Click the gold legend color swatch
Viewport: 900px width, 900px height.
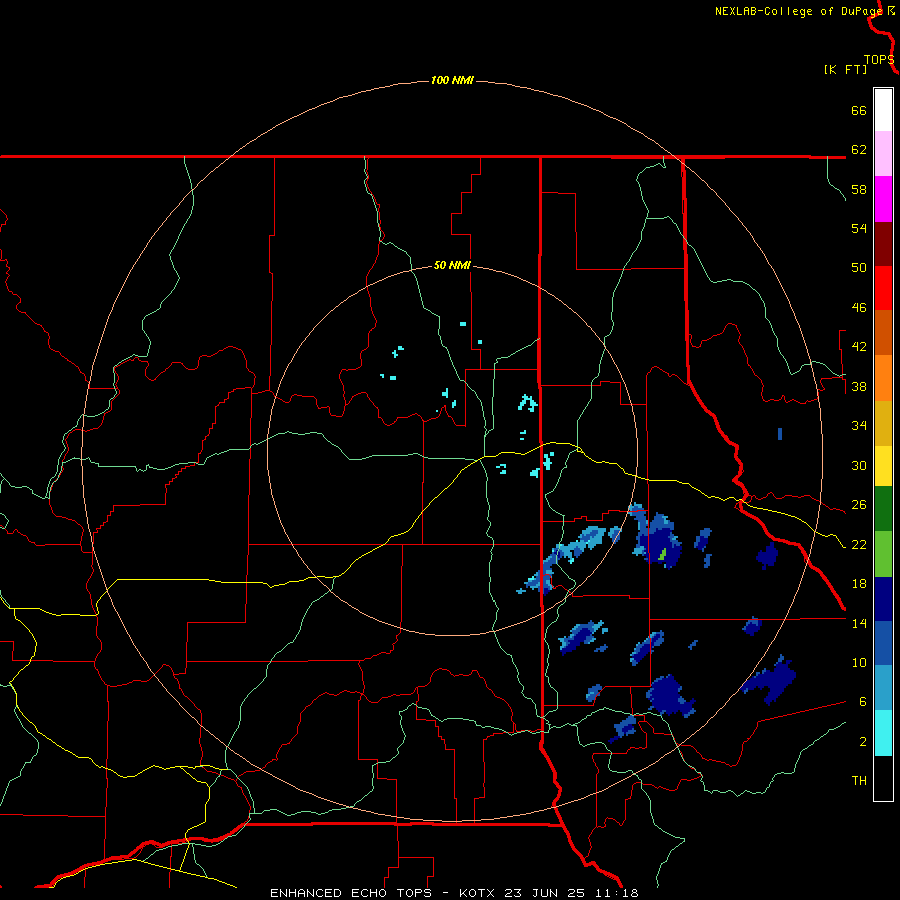(883, 423)
